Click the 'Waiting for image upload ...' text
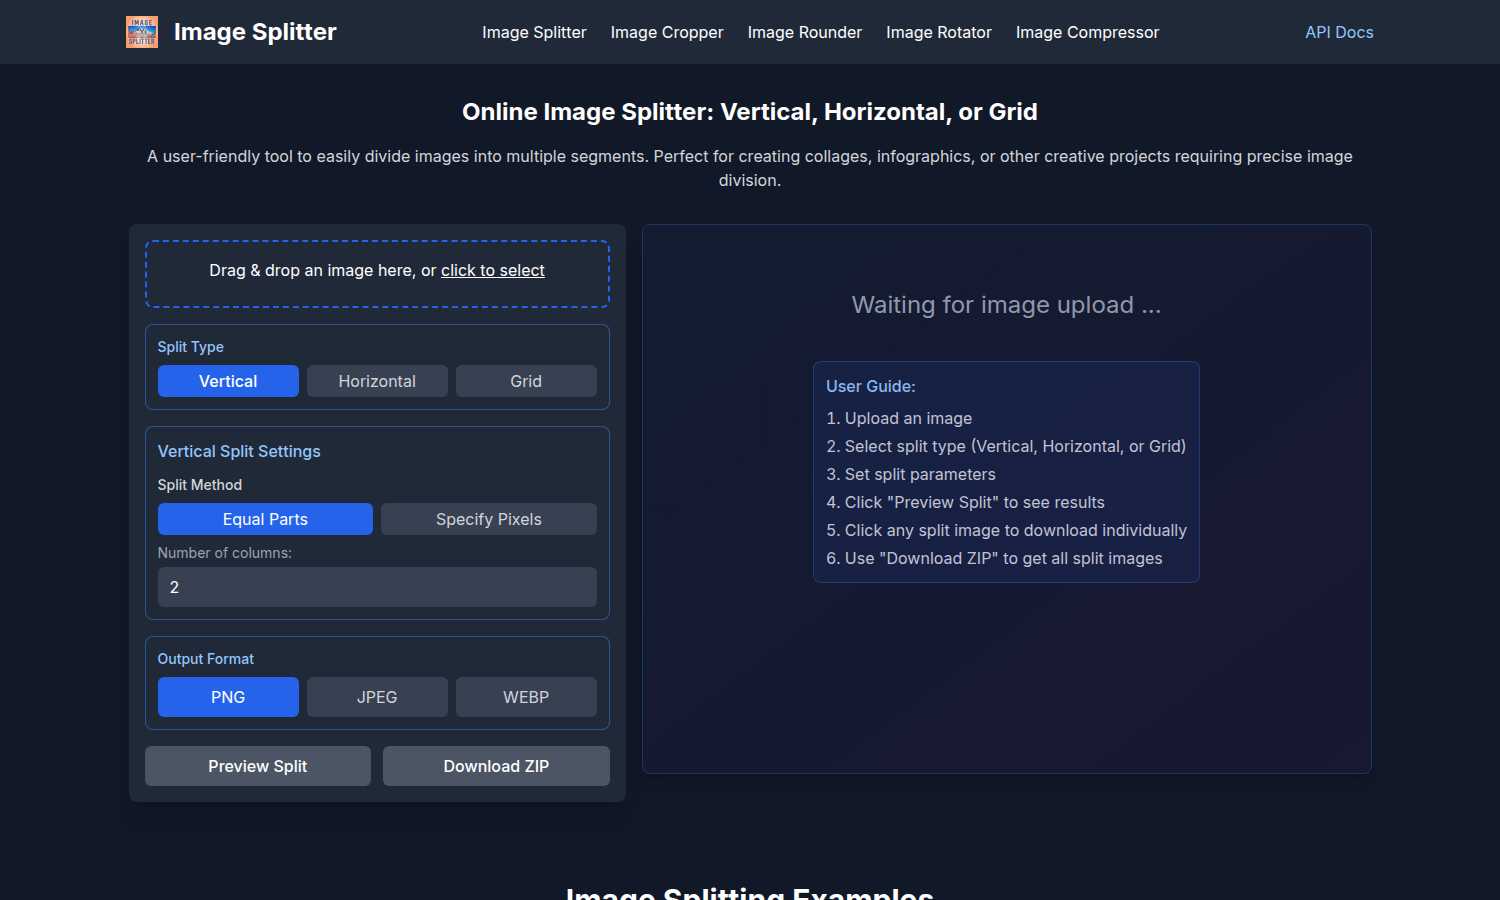This screenshot has width=1500, height=900. pyautogui.click(x=1006, y=305)
